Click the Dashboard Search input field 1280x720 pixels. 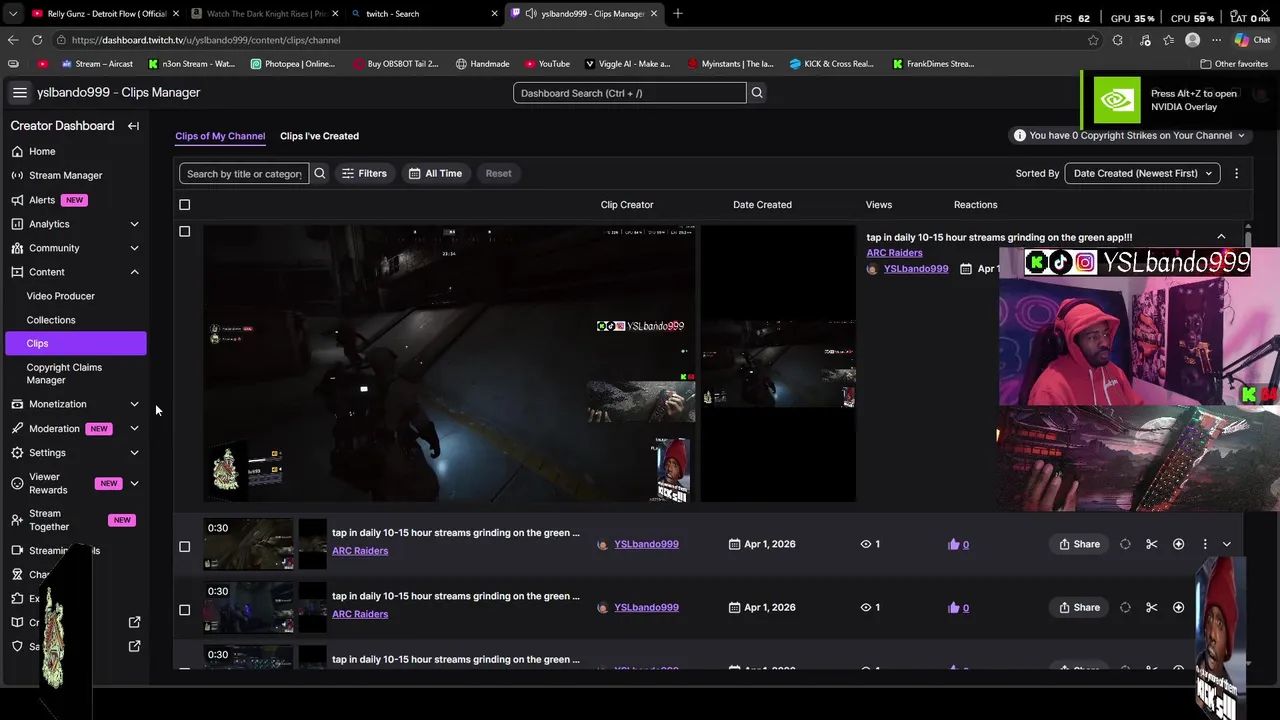pos(630,93)
